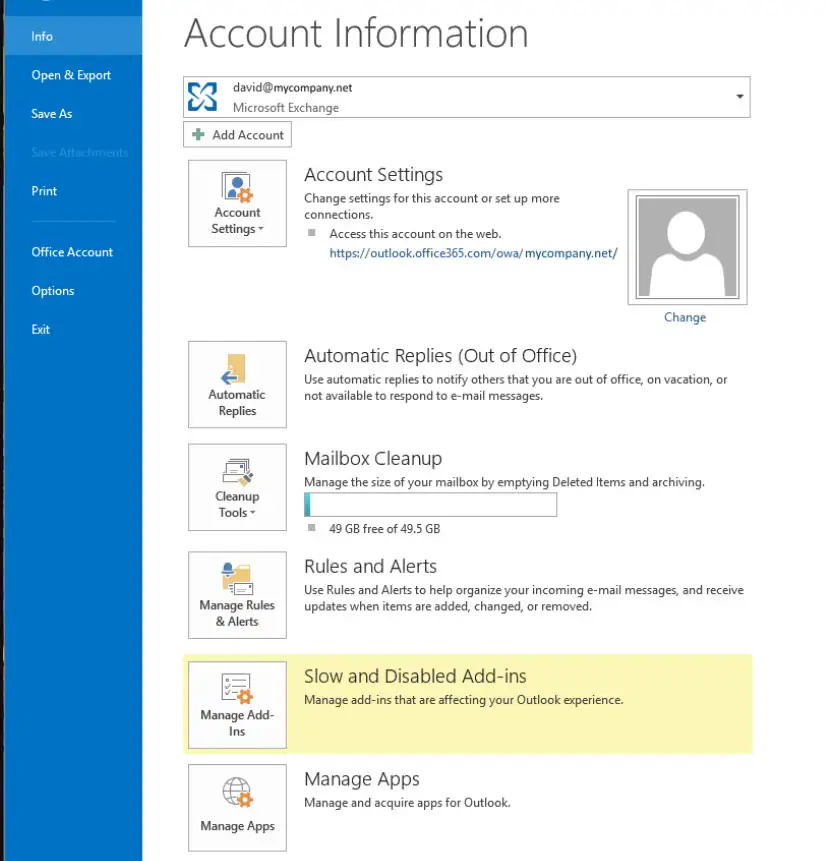
Task: Open Options in the sidebar
Action: tap(53, 290)
